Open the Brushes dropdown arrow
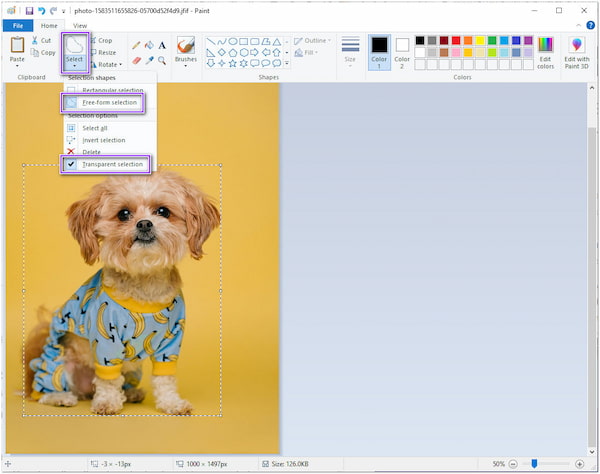Screen dimensions: 600x474 [186, 66]
